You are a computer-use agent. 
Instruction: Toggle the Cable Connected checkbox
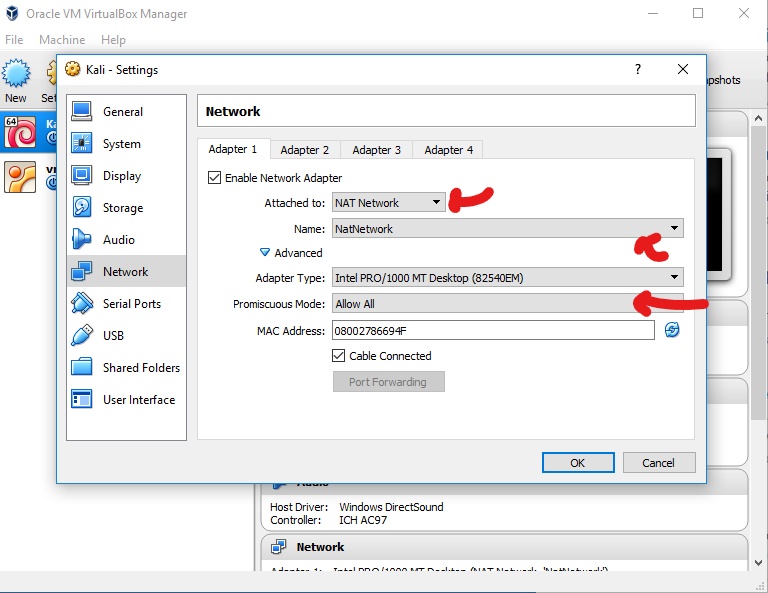[338, 356]
